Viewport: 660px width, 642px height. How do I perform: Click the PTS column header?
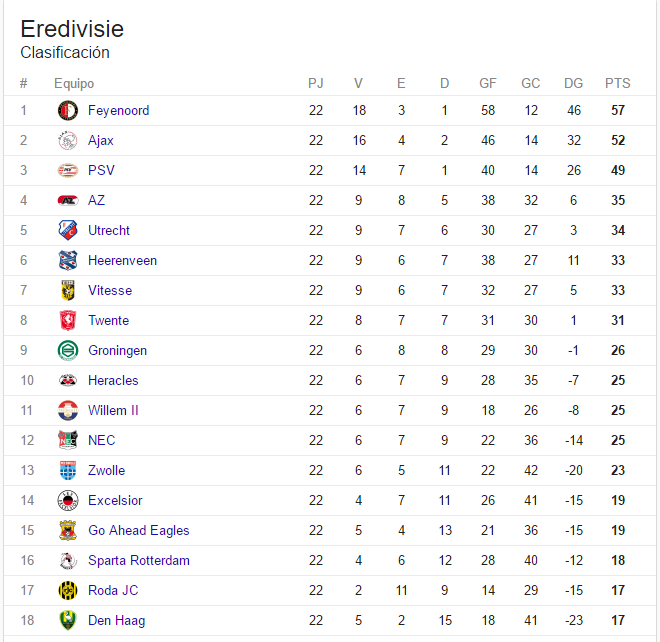click(x=617, y=83)
